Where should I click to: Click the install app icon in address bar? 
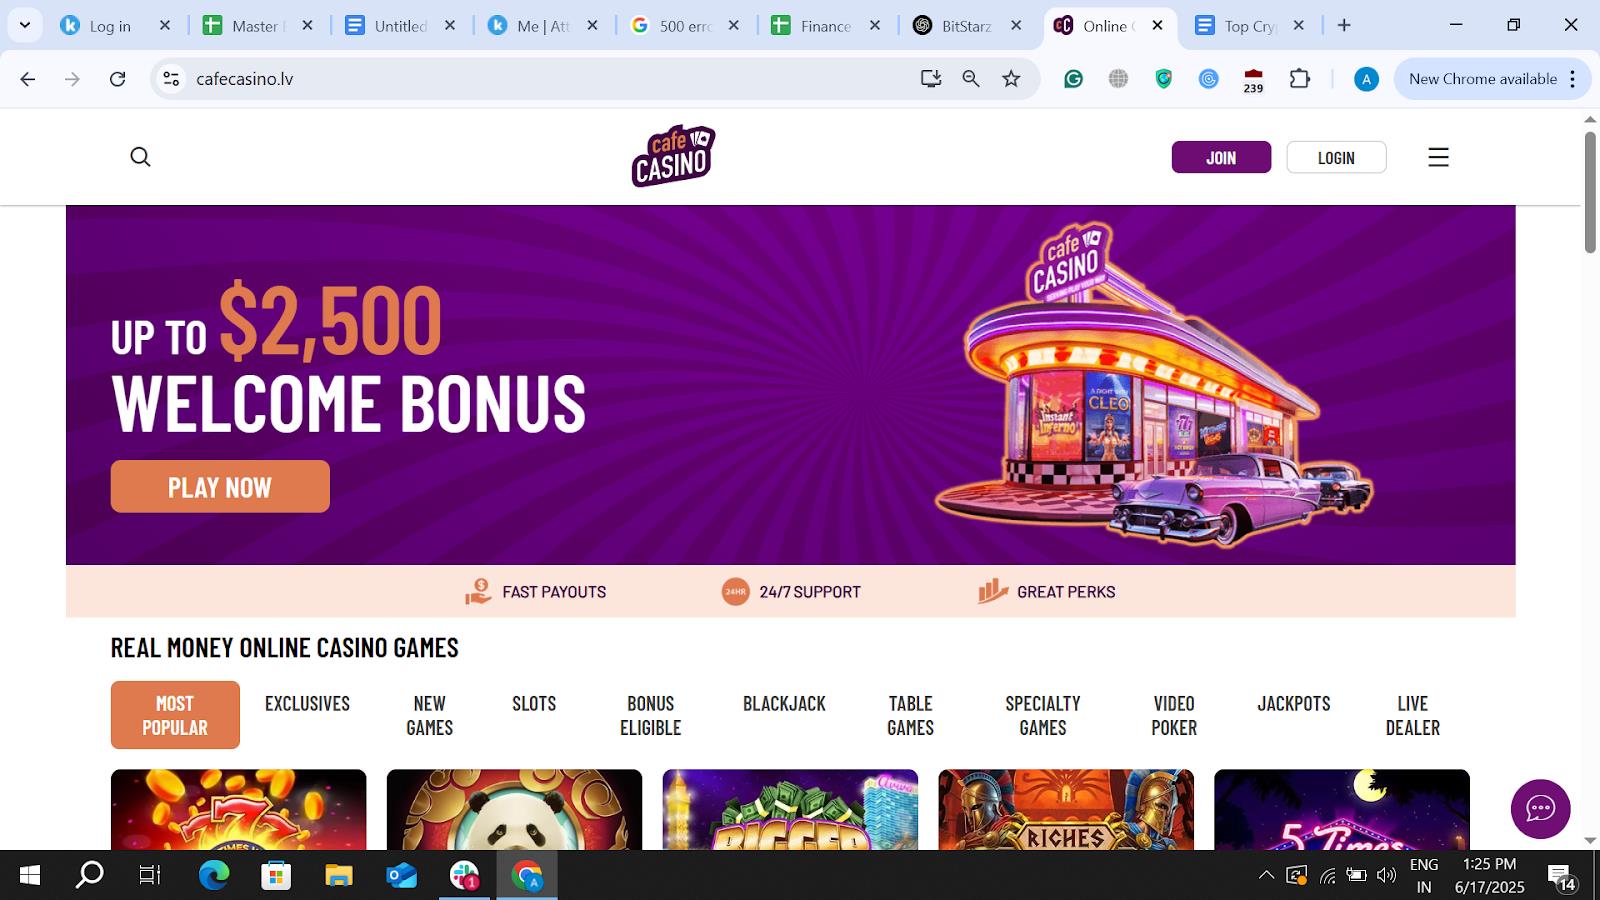click(x=931, y=79)
